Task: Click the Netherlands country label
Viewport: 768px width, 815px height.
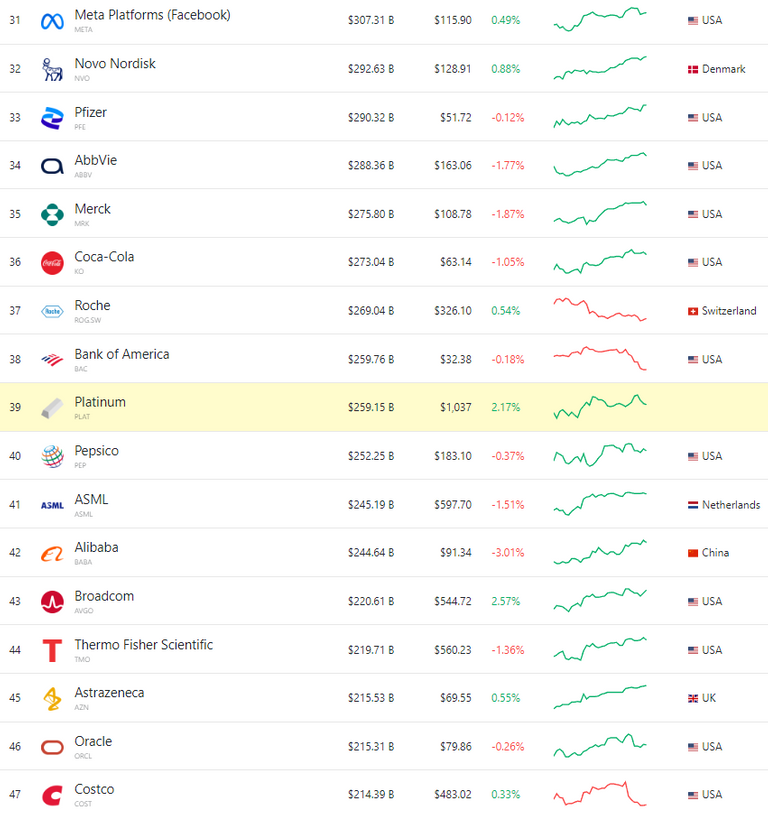Action: point(731,505)
